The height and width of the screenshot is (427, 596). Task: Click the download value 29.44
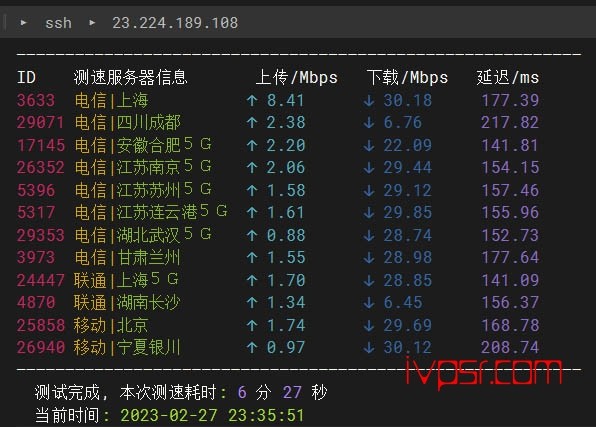(407, 167)
